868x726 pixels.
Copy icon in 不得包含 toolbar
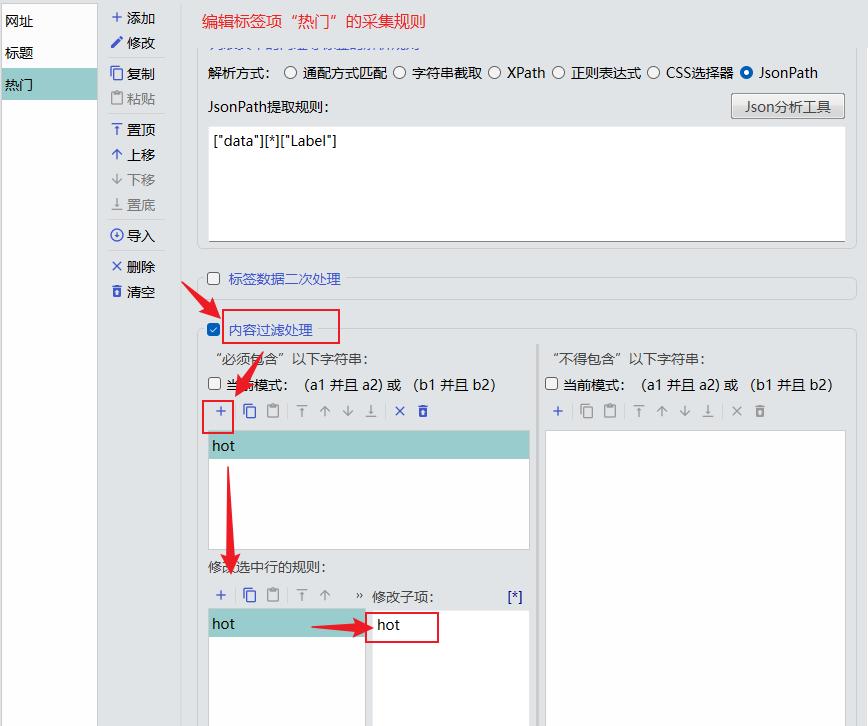[587, 411]
